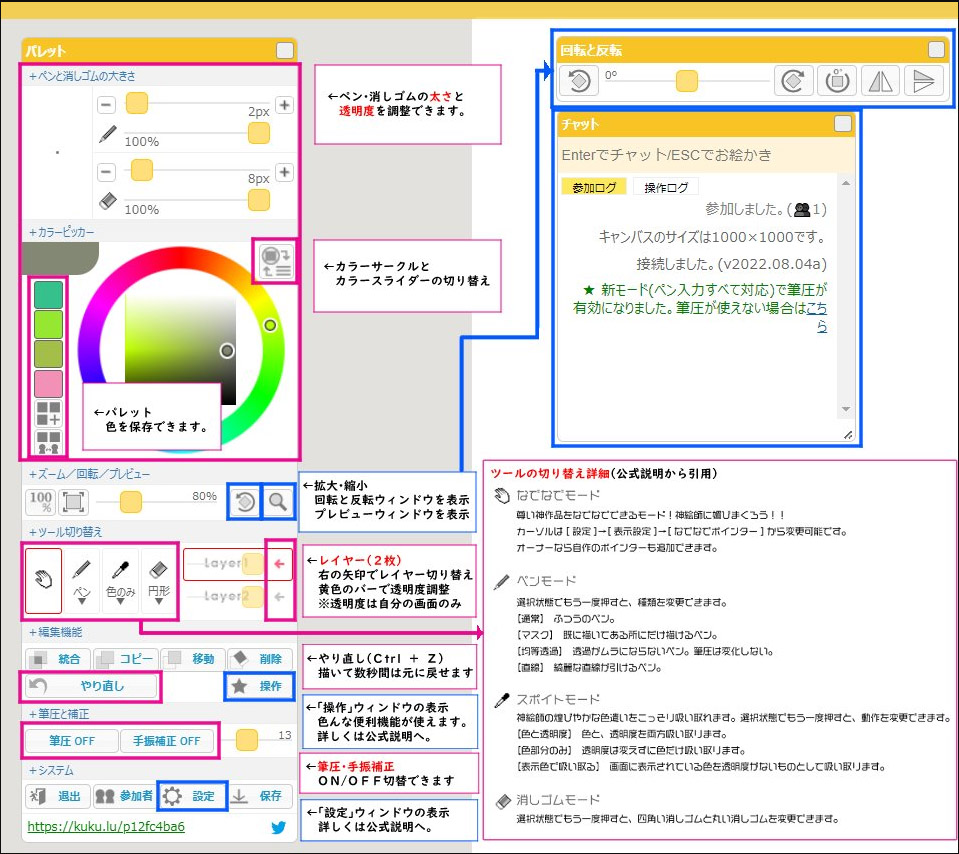Click the 保存 save button
Screen dimensions: 959x854
261,796
